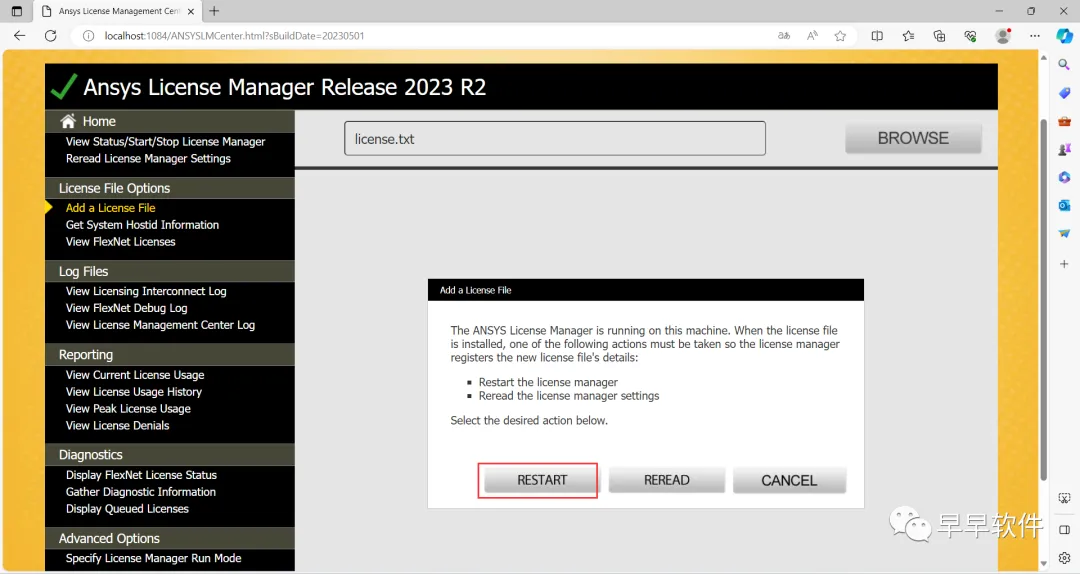Reload the page with the refresh icon
1080x574 pixels.
[50, 36]
